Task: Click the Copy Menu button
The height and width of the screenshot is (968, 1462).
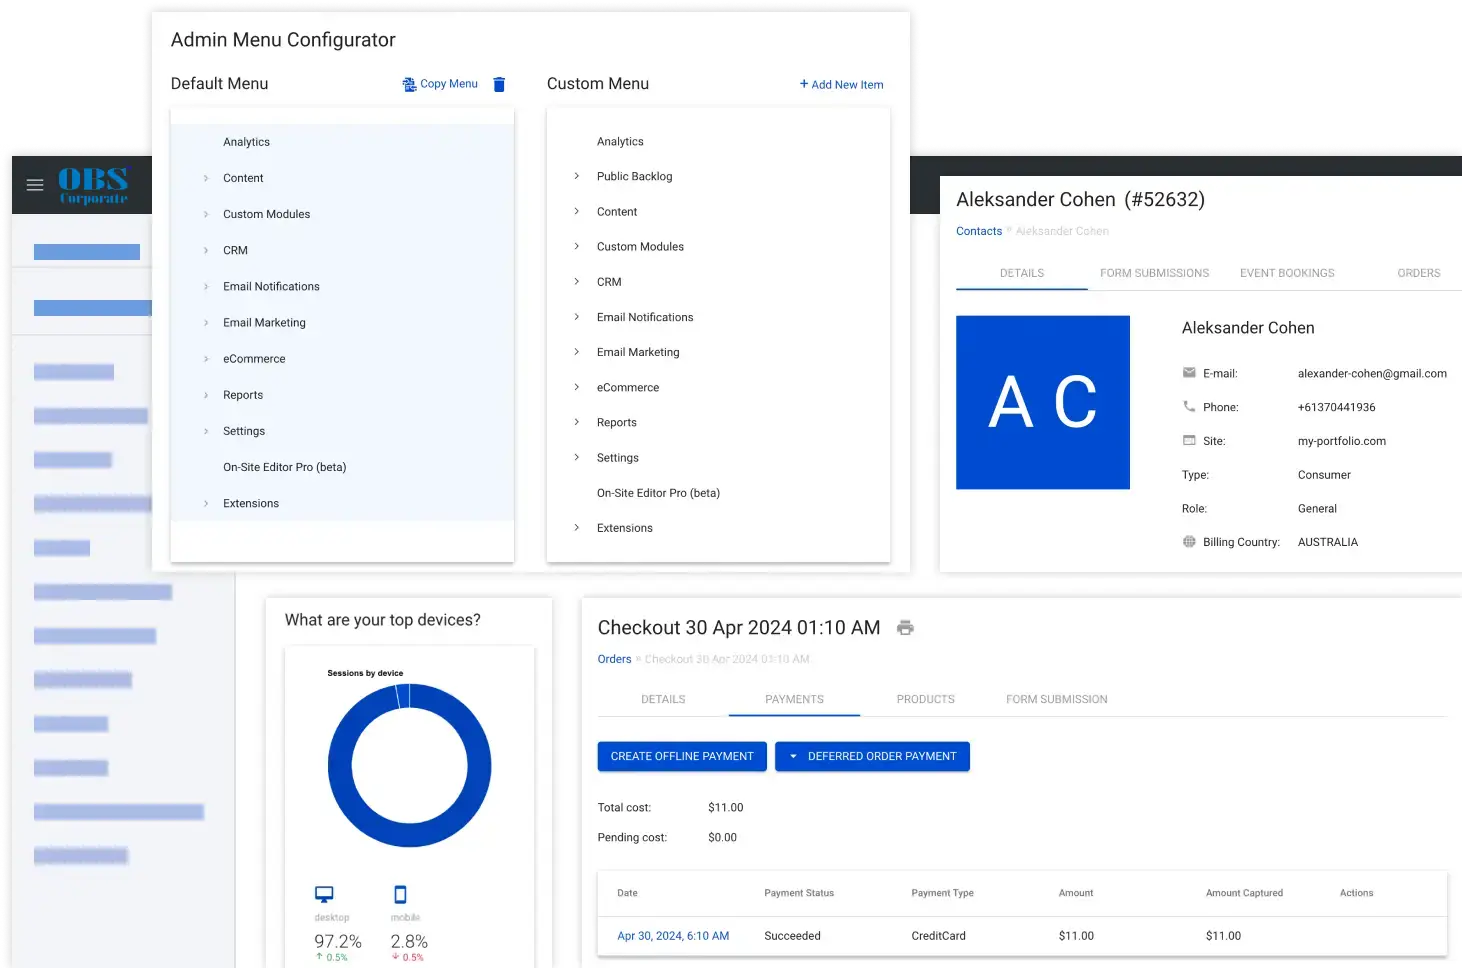Action: [x=440, y=84]
